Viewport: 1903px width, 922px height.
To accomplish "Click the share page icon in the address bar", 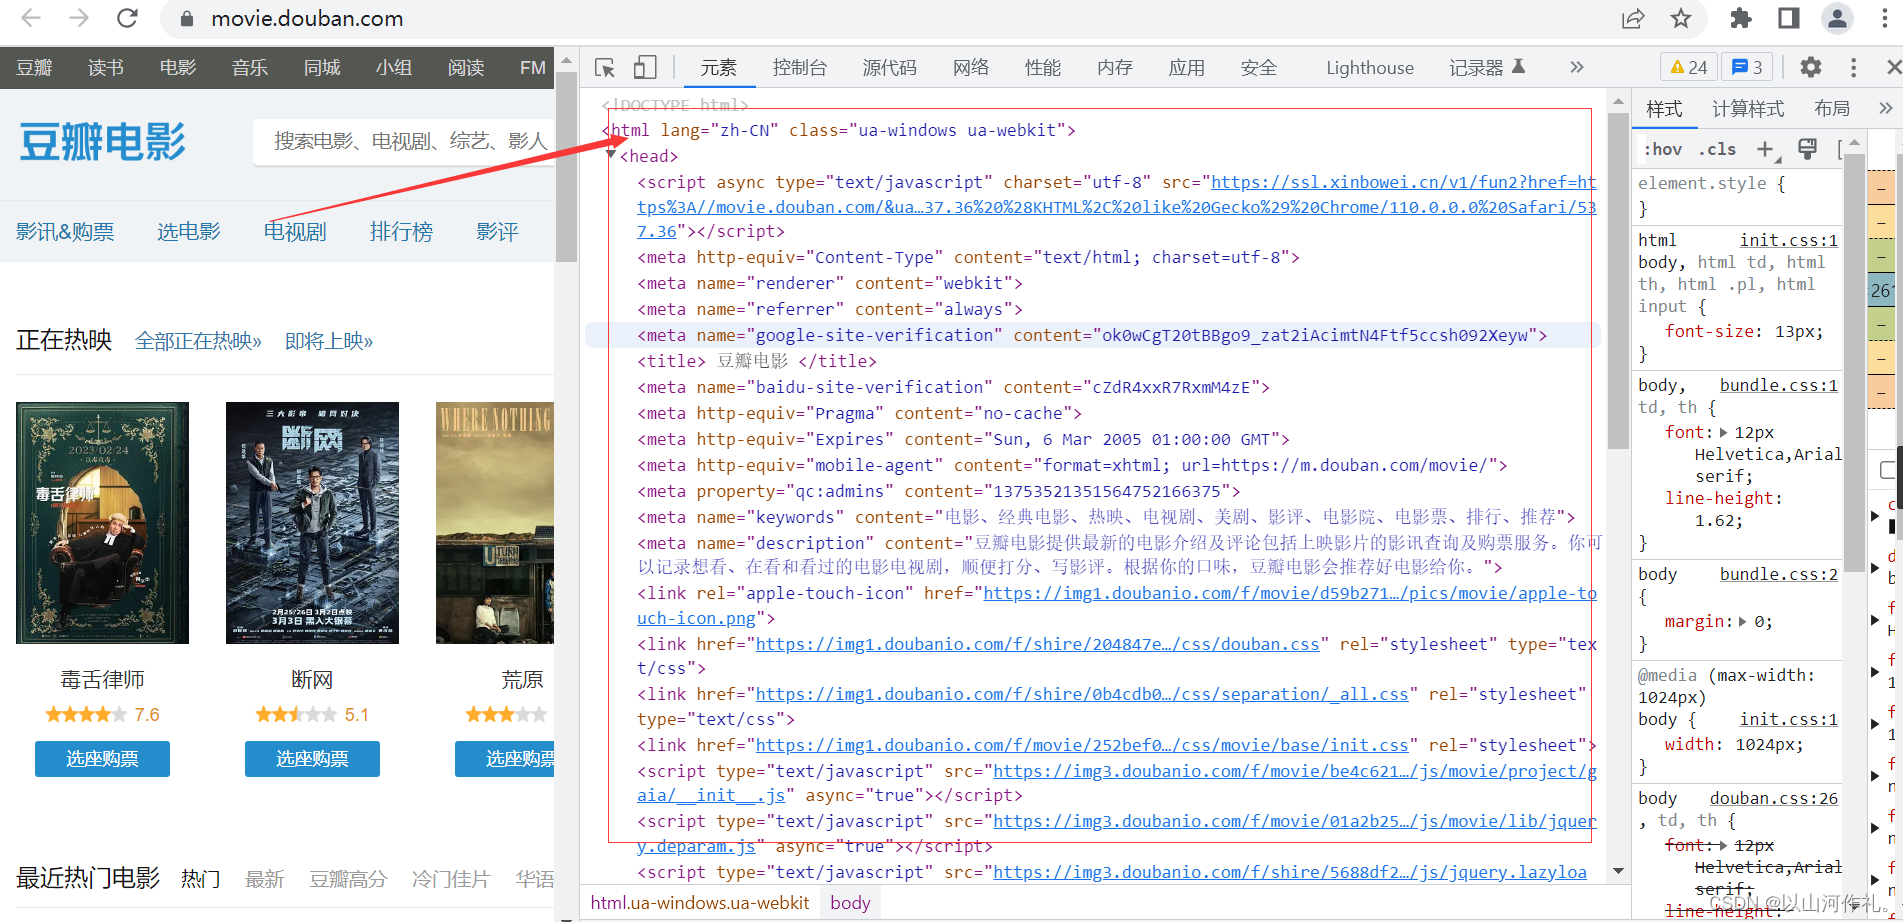I will [1633, 18].
